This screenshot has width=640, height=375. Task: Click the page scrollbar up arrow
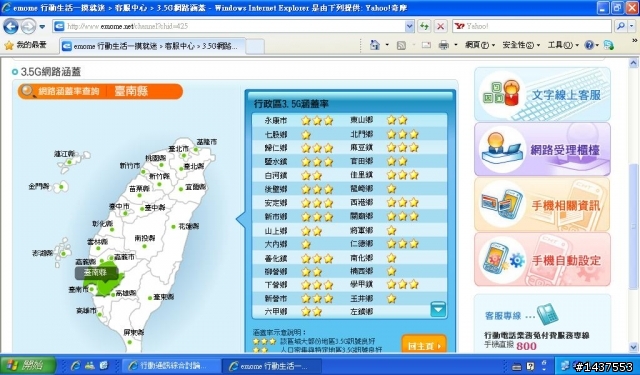(633, 63)
